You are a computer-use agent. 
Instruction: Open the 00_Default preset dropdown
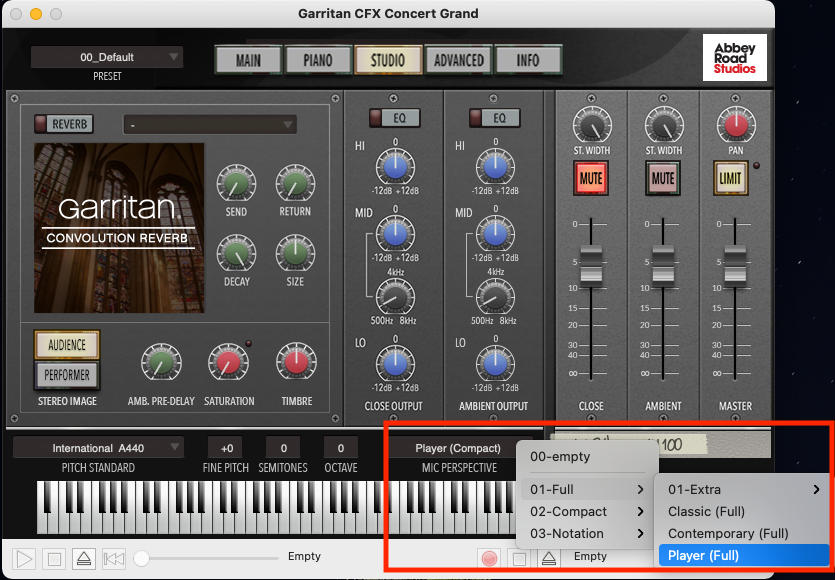(106, 58)
